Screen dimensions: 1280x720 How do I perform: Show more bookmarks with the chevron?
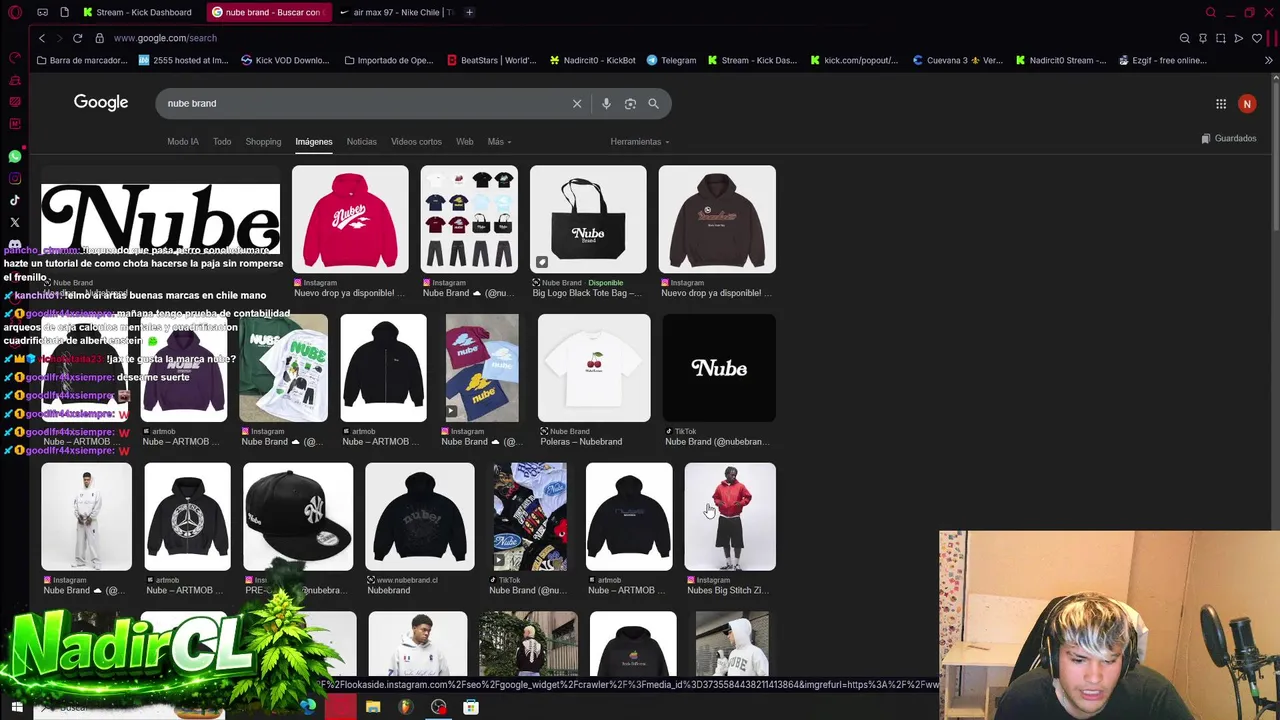(x=1269, y=60)
